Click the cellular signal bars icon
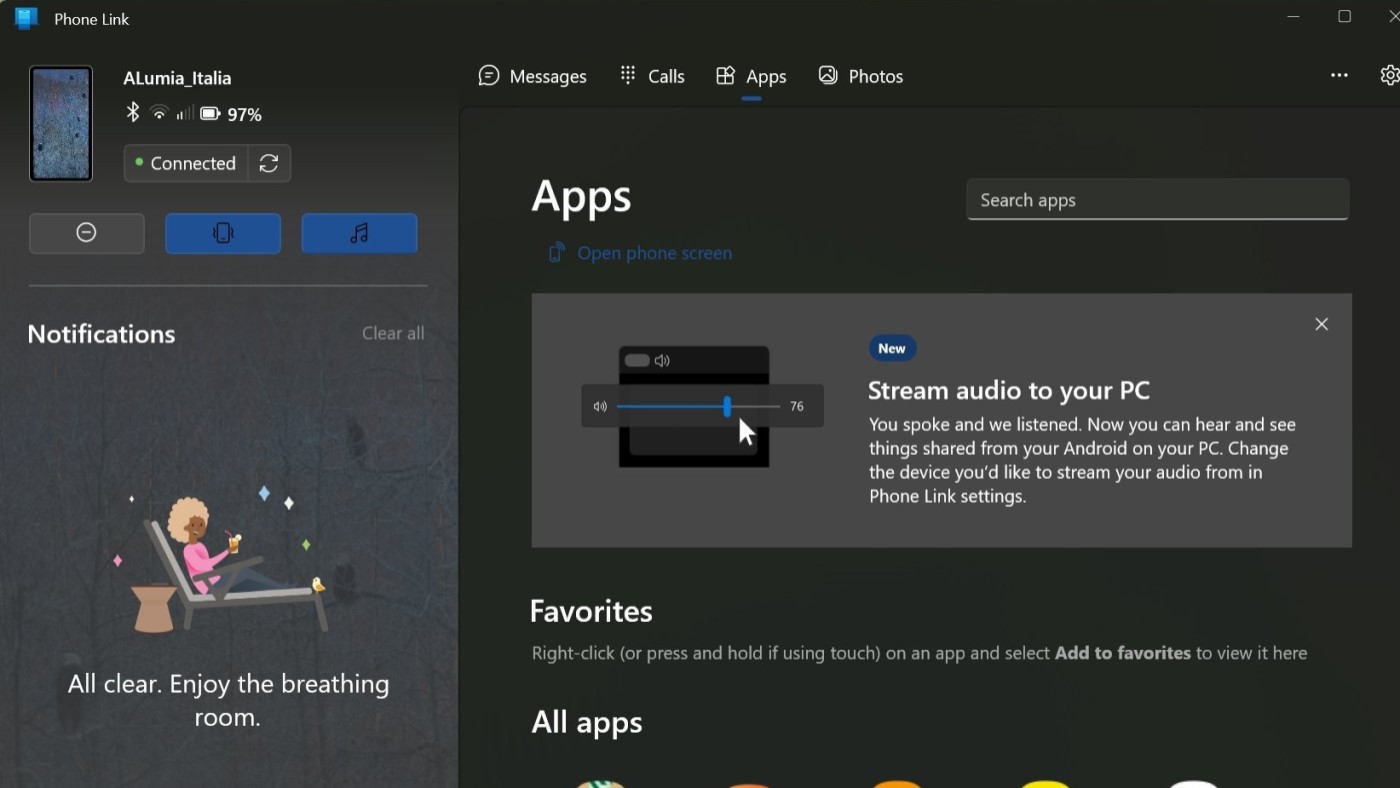 (x=184, y=114)
